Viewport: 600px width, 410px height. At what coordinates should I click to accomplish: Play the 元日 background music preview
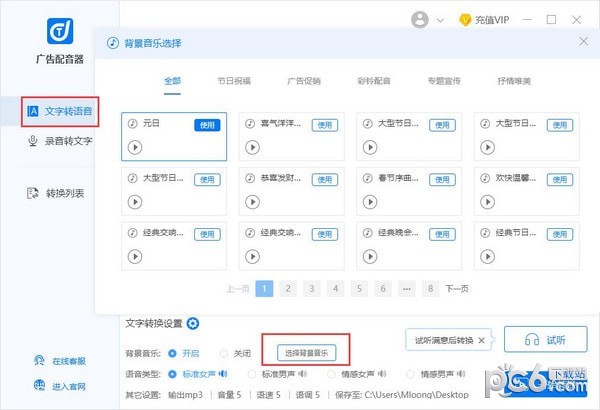tap(135, 147)
